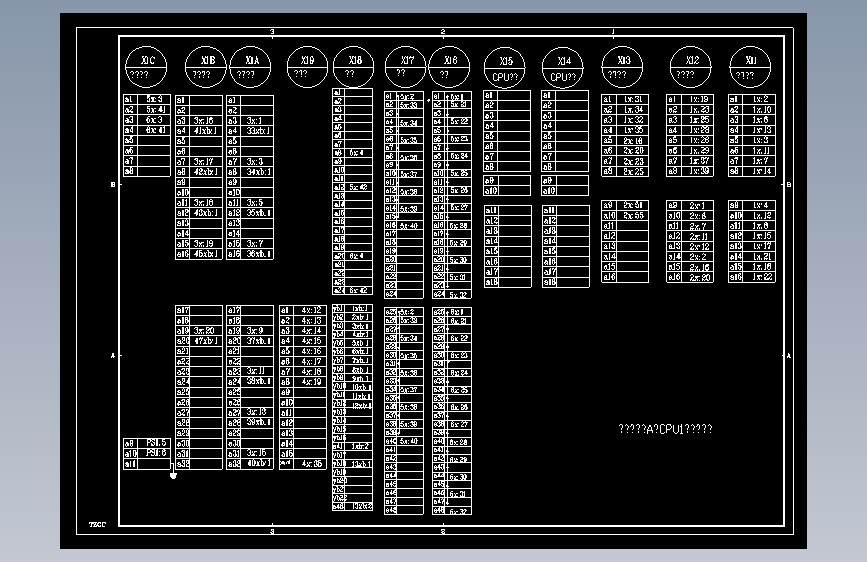Click cell 1x:34 in X13 row a2

point(633,110)
